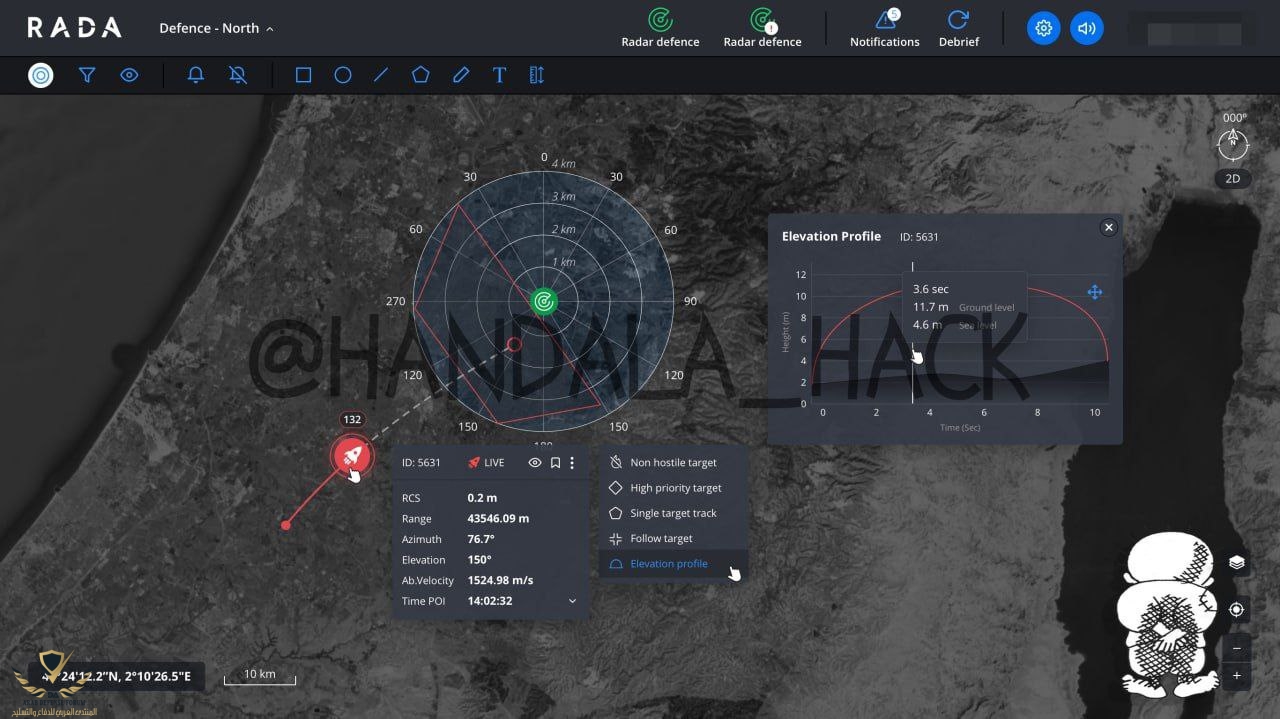Click the 10 km map scale bar
Image resolution: width=1280 pixels, height=719 pixels.
tap(260, 676)
